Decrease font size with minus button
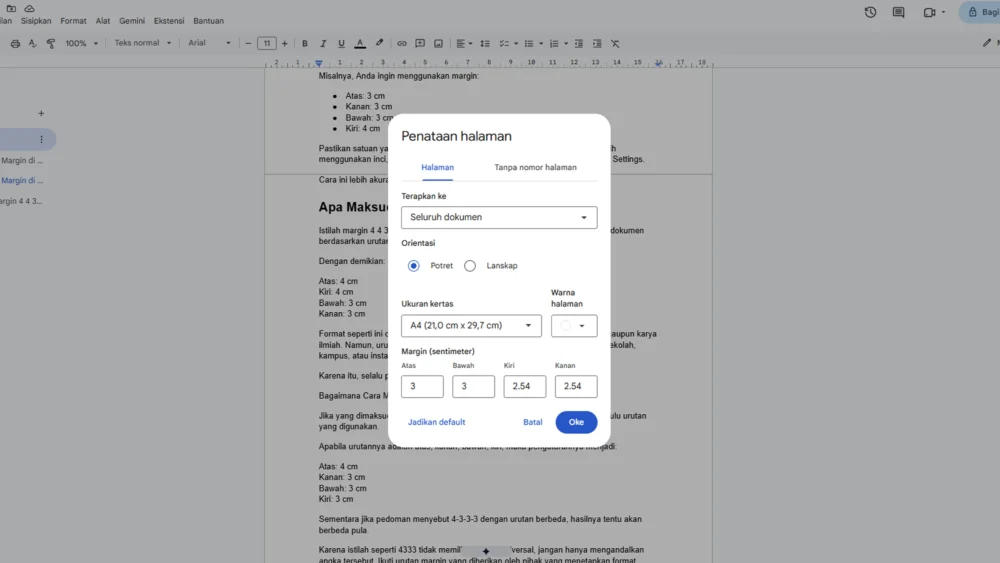The height and width of the screenshot is (563, 1000). pyautogui.click(x=248, y=43)
